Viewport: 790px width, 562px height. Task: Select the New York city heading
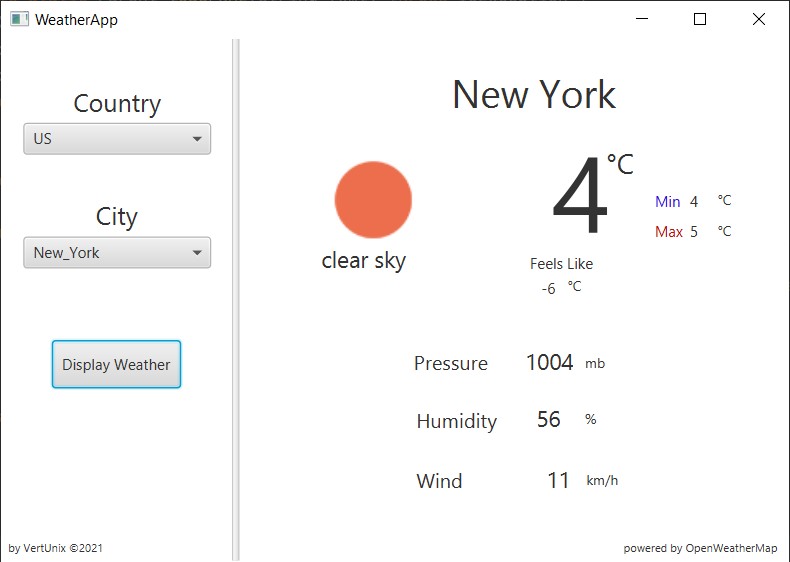[x=534, y=94]
